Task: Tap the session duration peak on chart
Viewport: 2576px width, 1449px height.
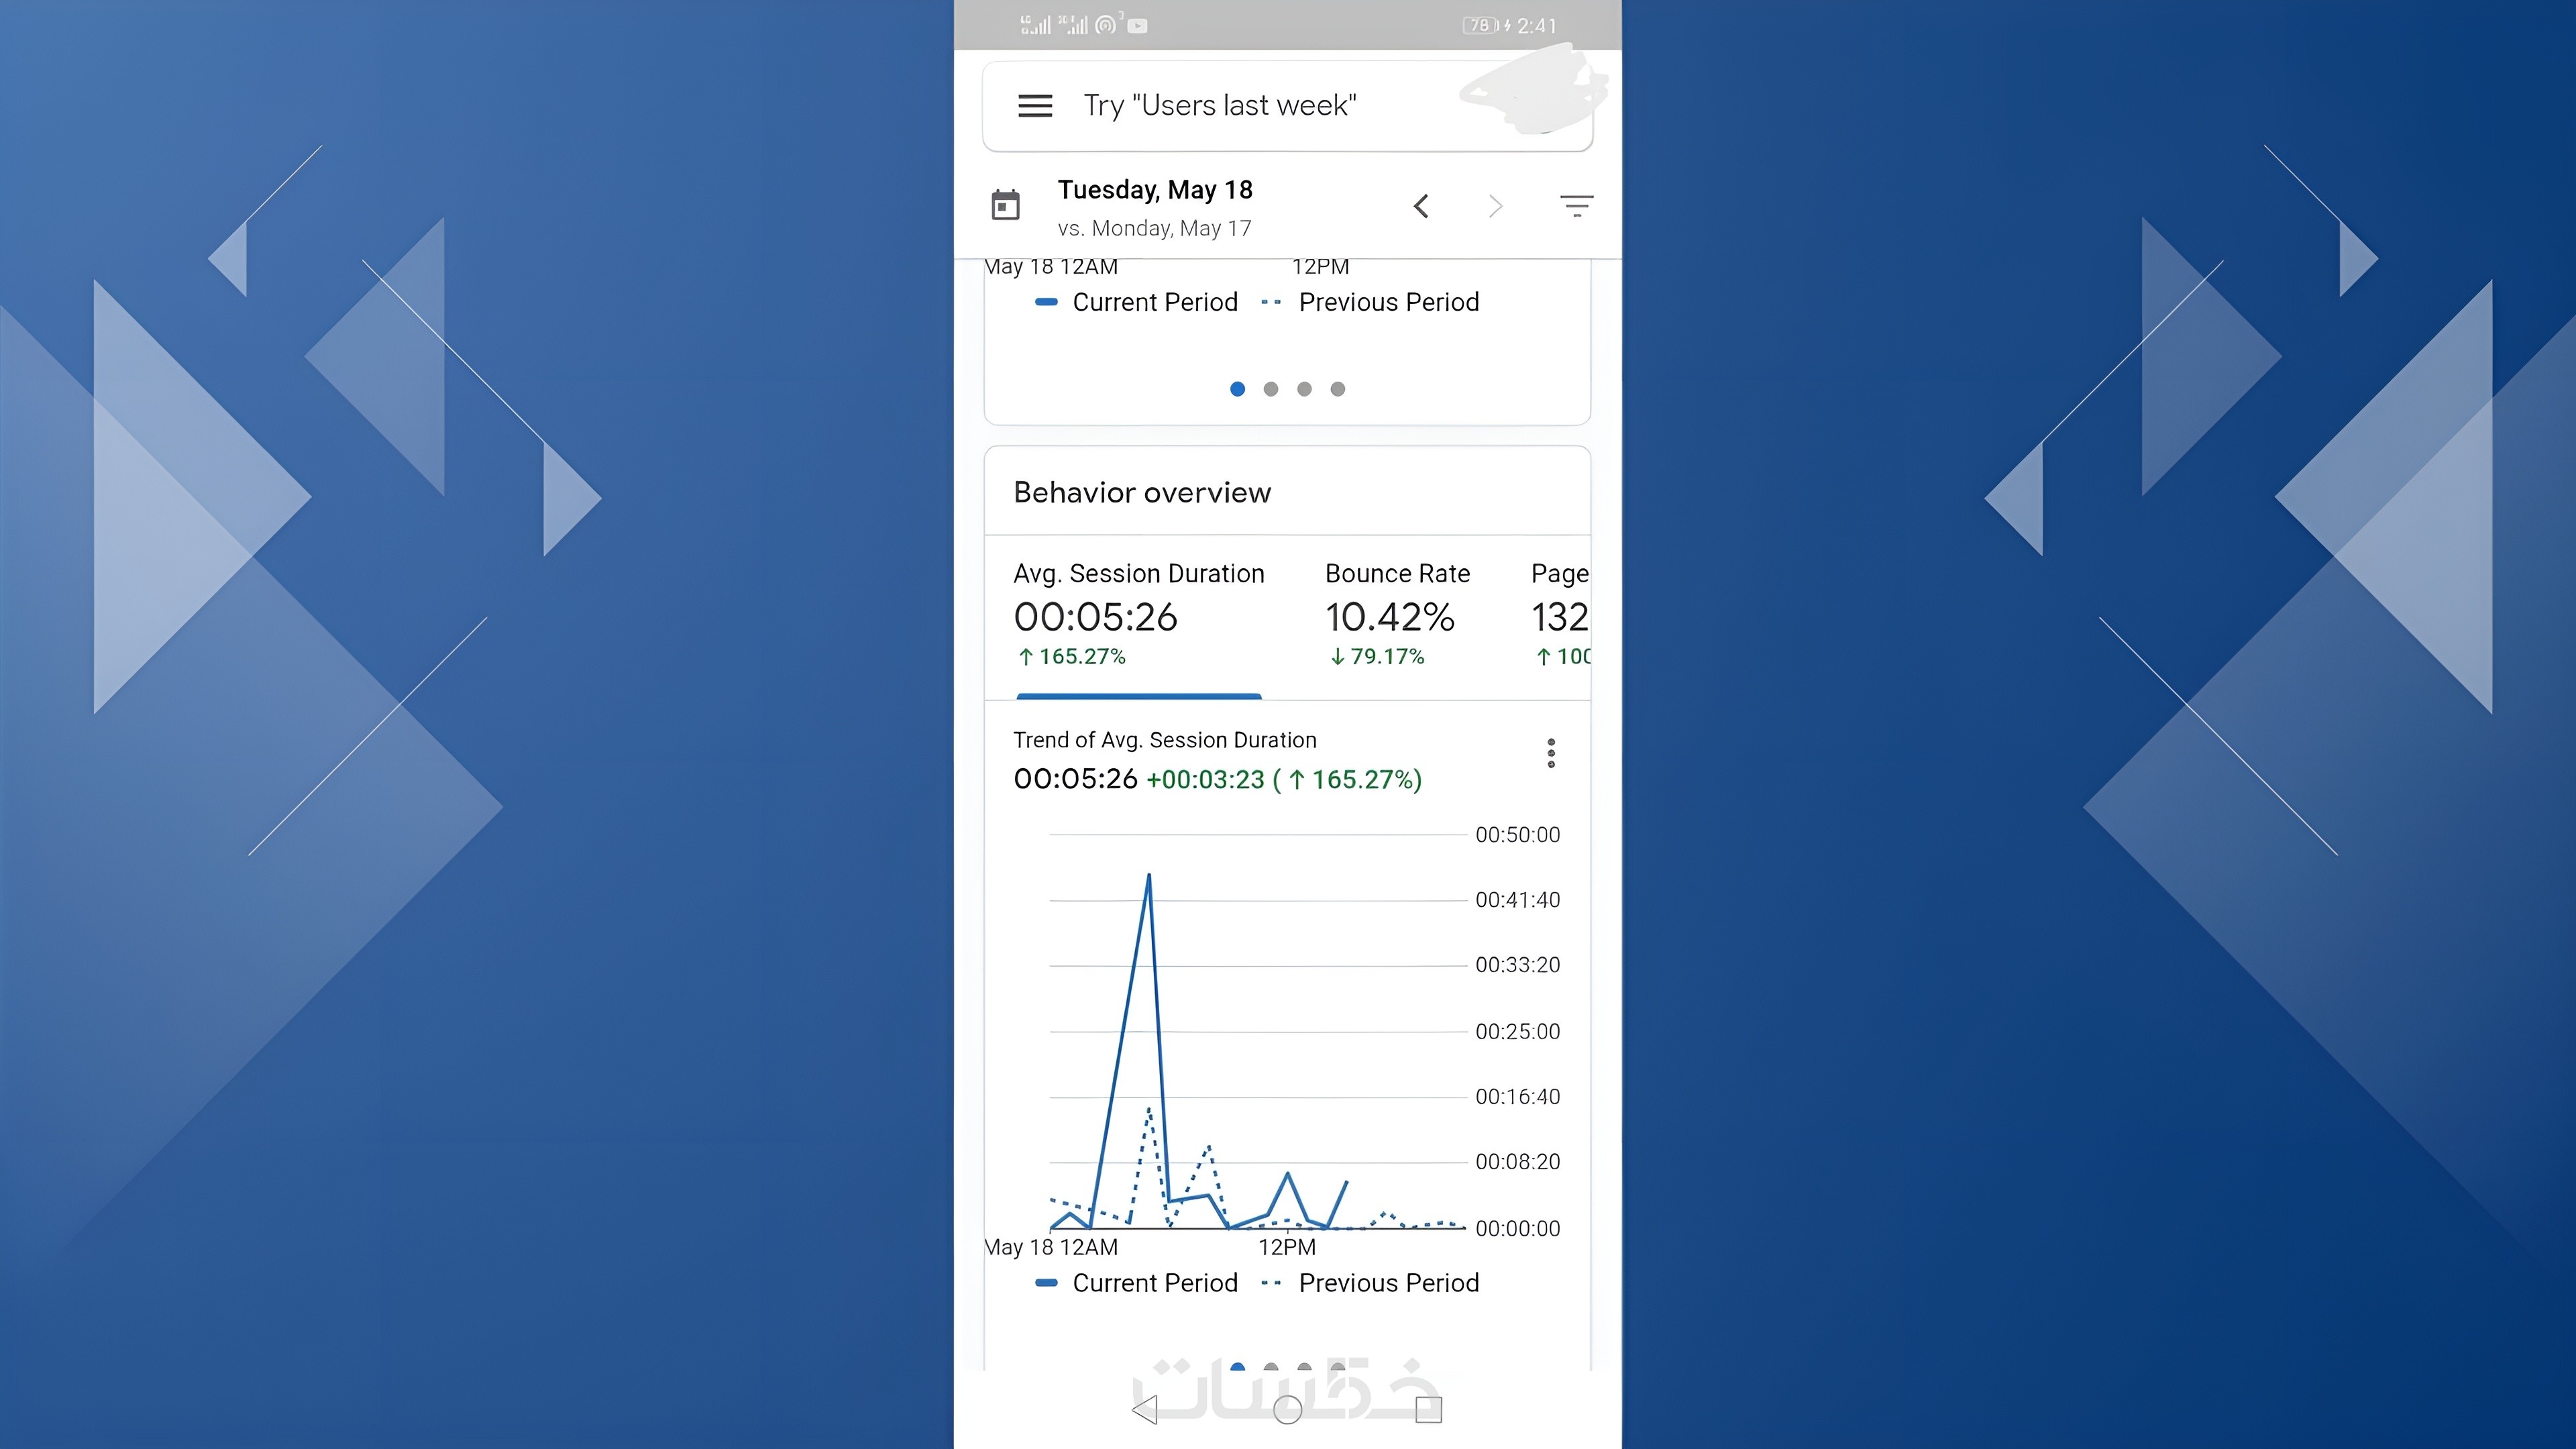Action: [x=1149, y=877]
